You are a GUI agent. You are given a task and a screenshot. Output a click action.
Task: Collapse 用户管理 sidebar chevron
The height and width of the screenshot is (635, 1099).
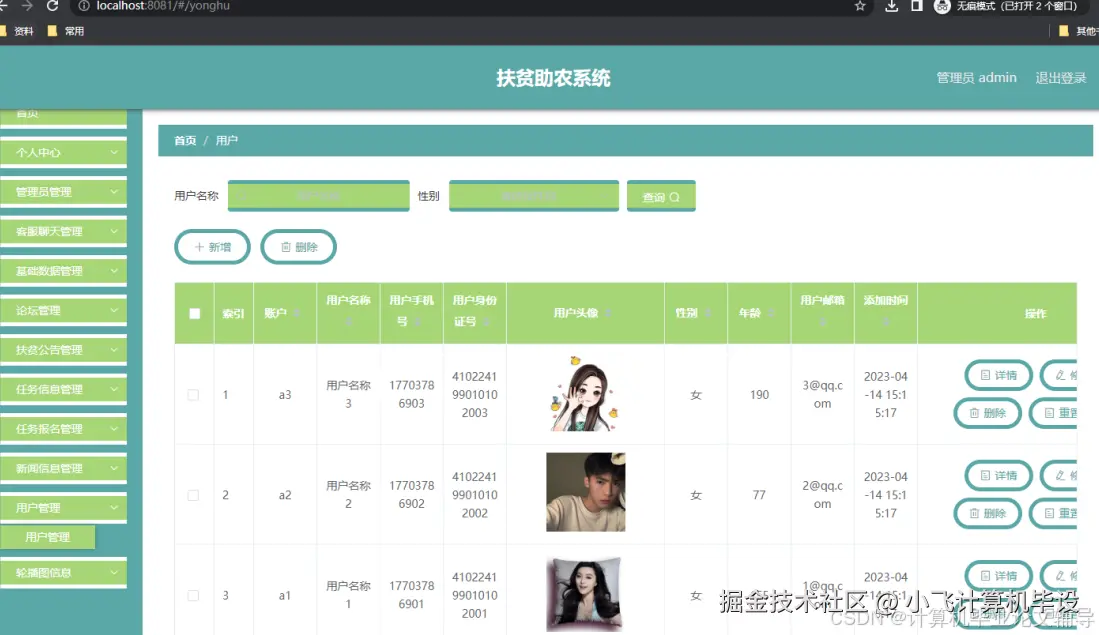click(x=114, y=507)
